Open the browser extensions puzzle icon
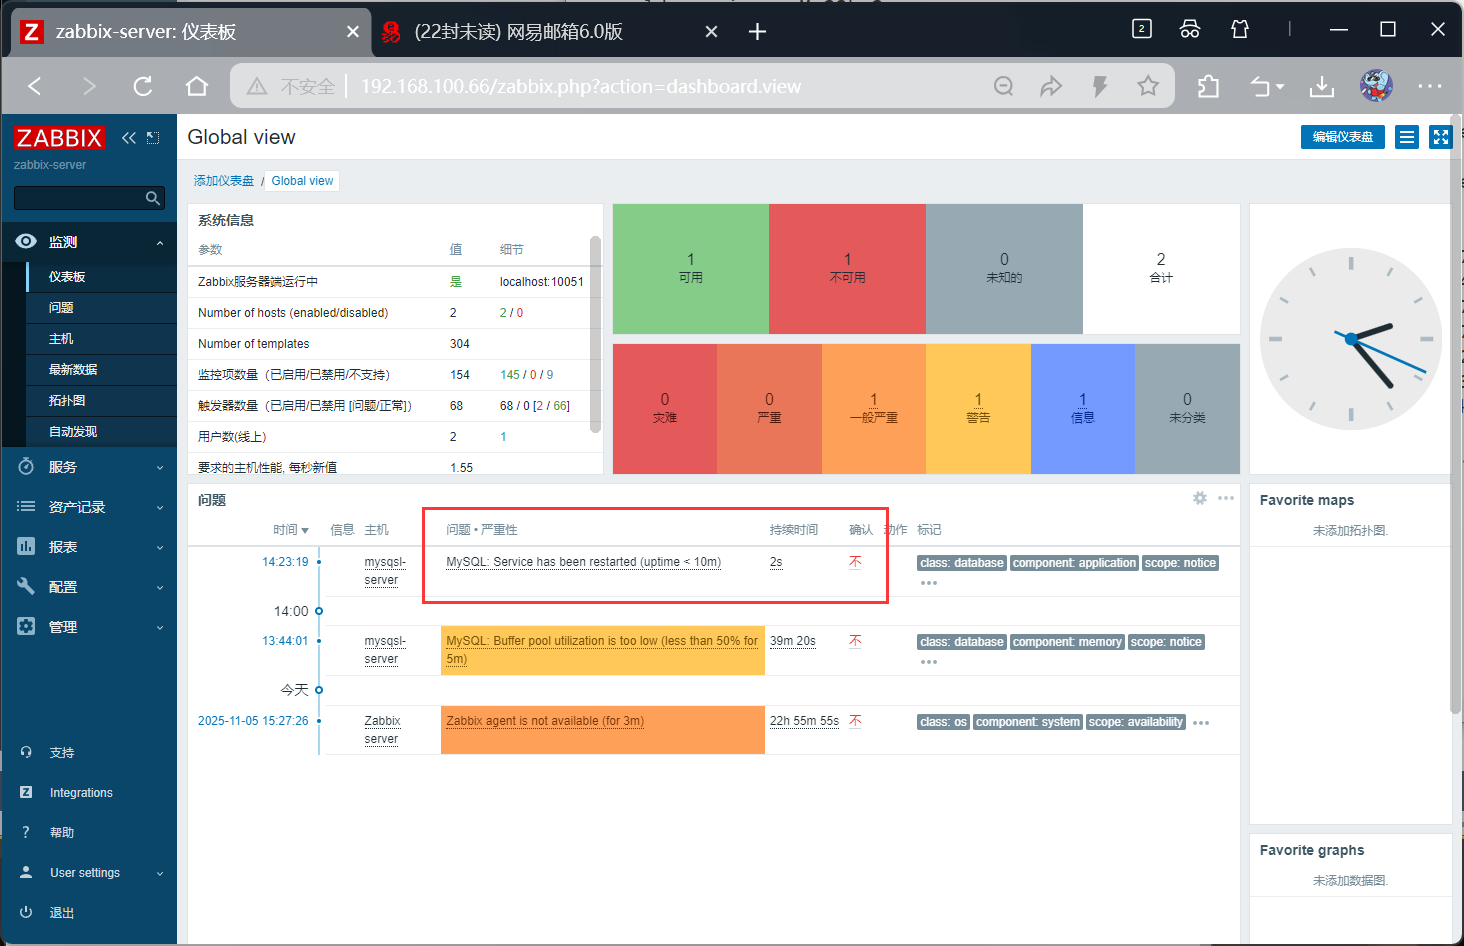Viewport: 1464px width, 946px height. pyautogui.click(x=1208, y=86)
